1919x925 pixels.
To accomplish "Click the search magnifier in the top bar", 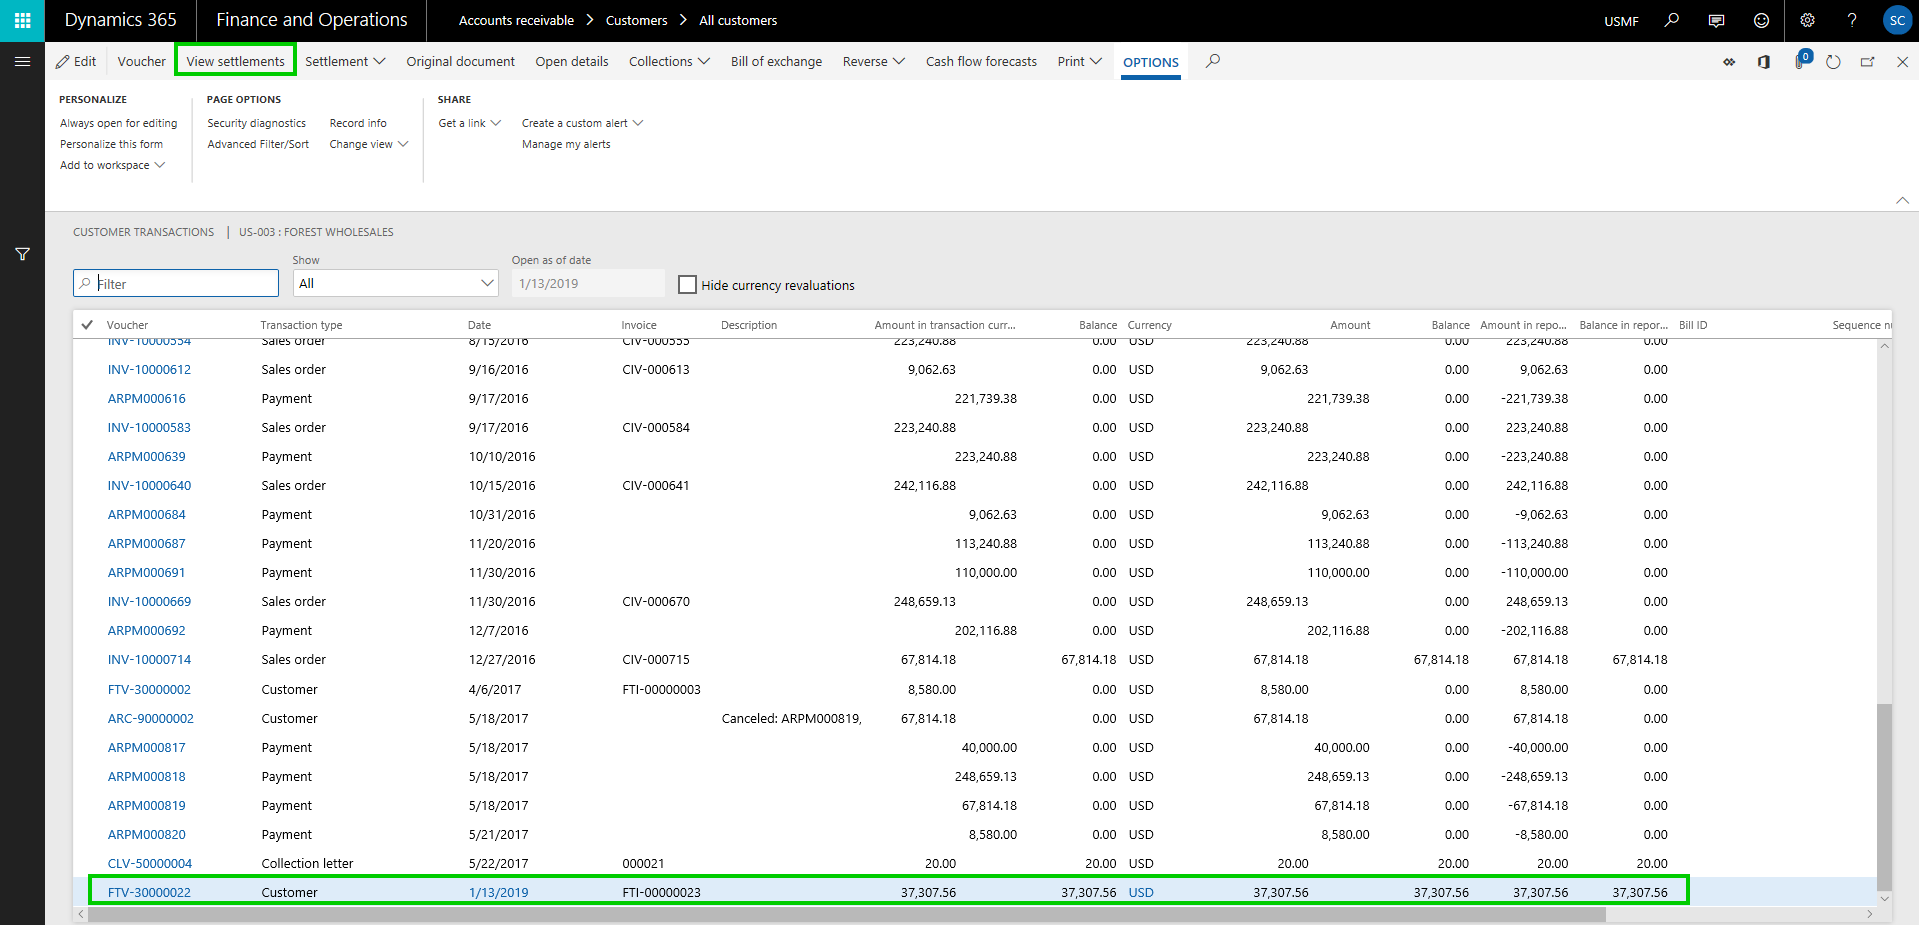I will (x=1671, y=20).
